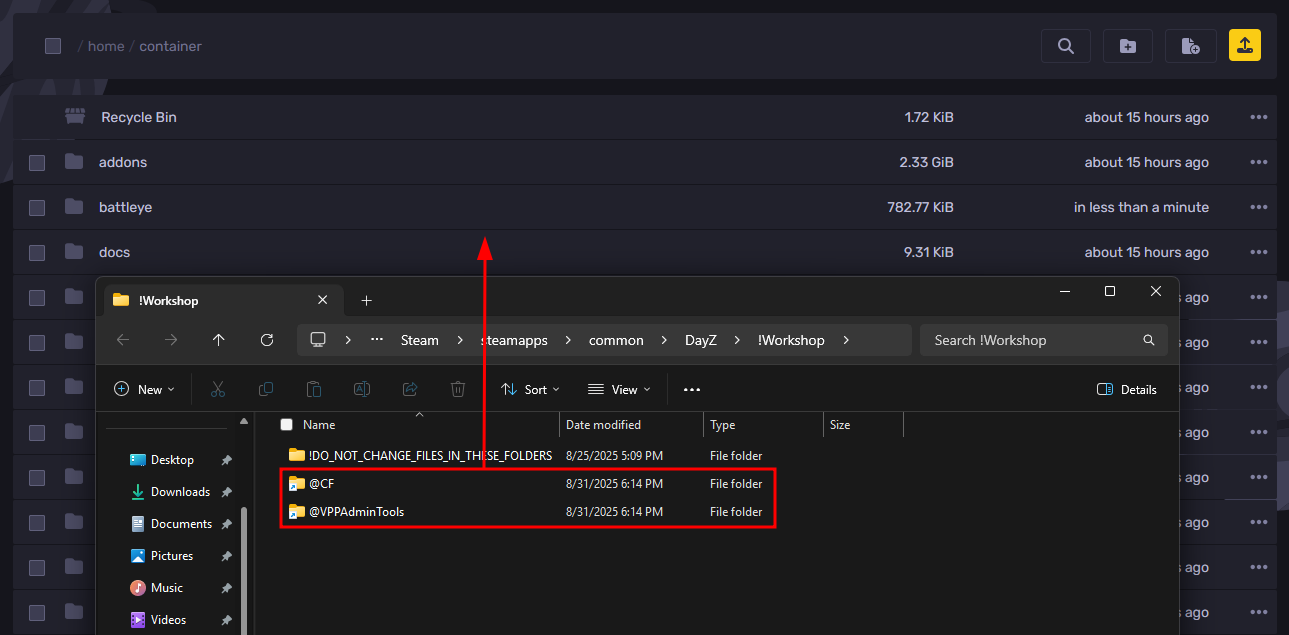Tick the select-all checkbox beside the home breadcrumb
This screenshot has height=635, width=1289.
53,46
